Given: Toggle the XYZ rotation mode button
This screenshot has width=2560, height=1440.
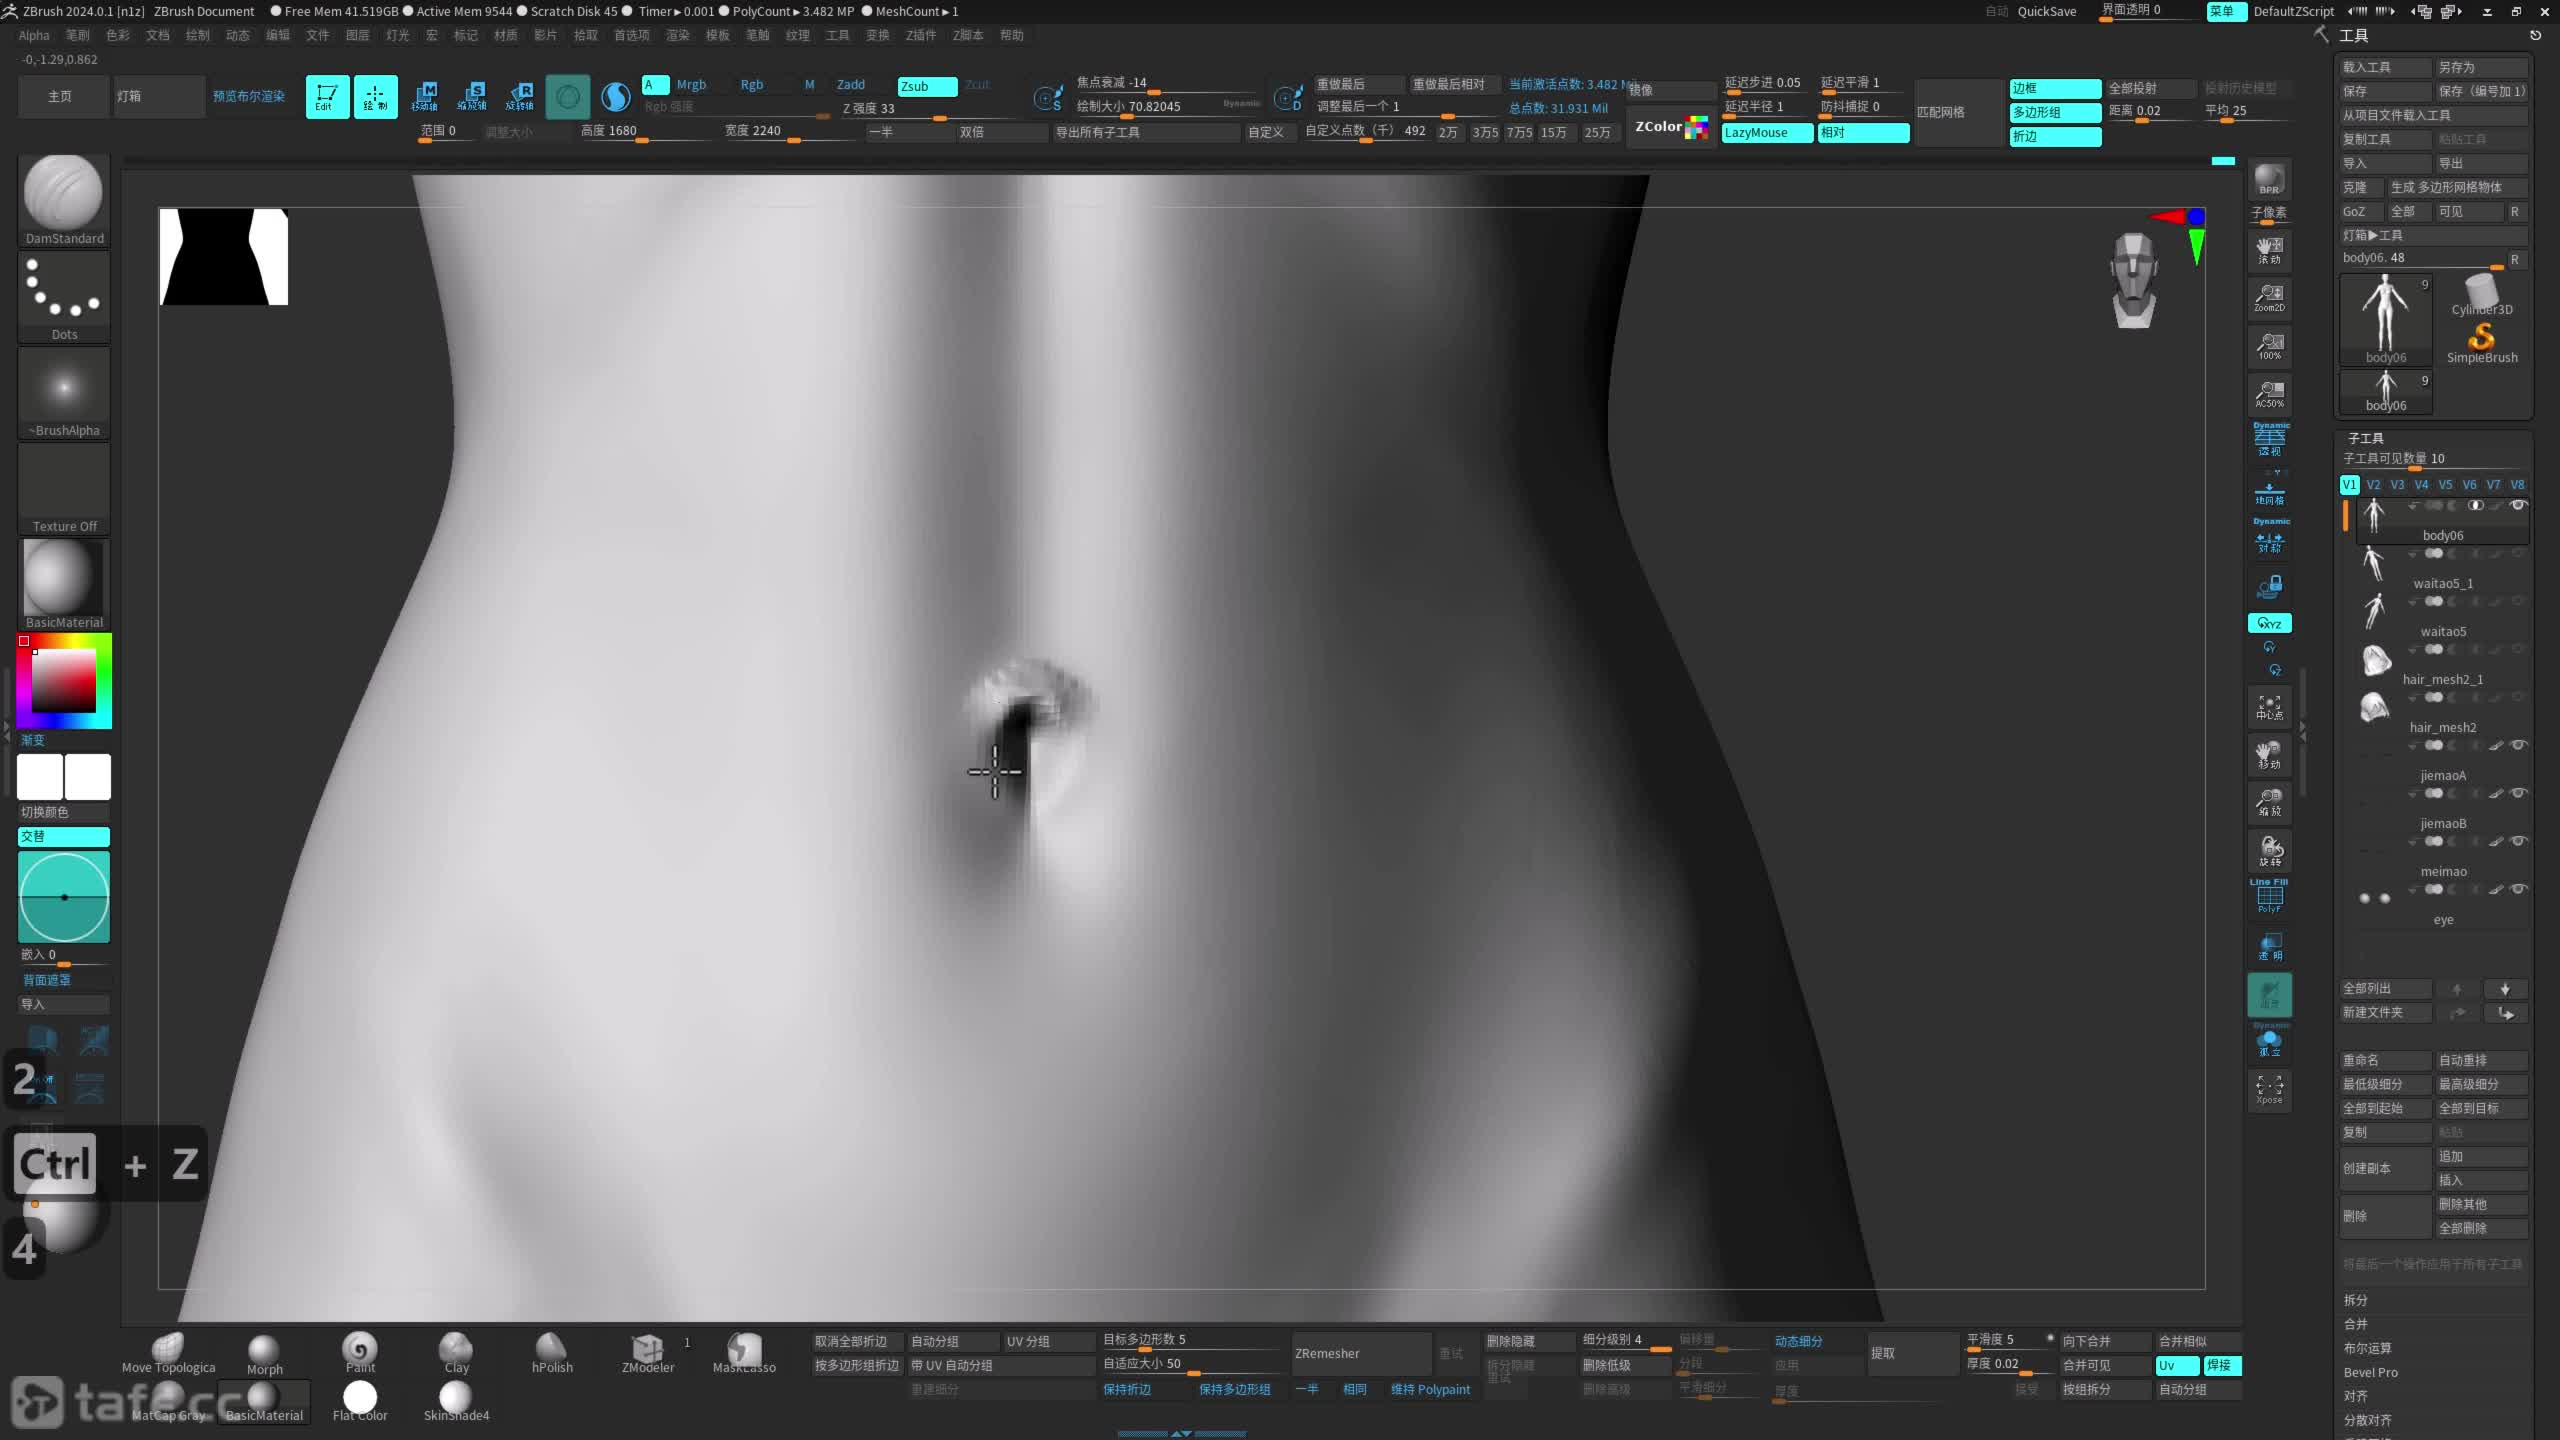Looking at the screenshot, I should 2269,623.
